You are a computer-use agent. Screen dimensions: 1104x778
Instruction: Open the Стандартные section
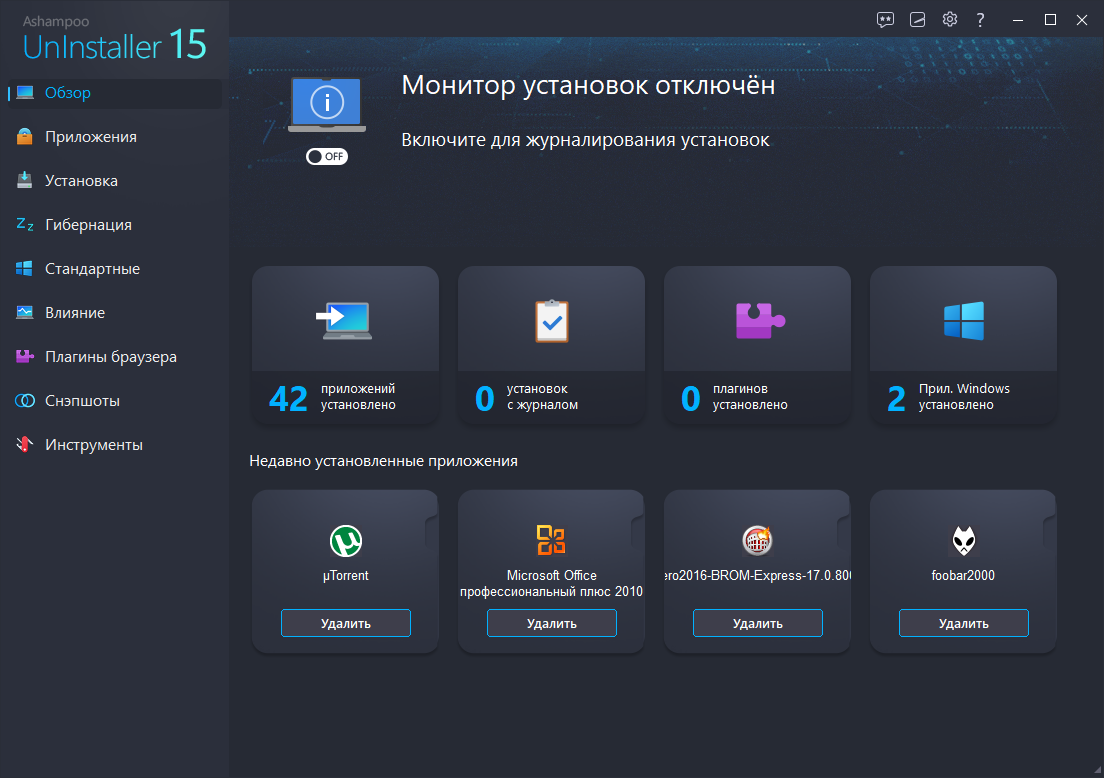click(x=92, y=269)
